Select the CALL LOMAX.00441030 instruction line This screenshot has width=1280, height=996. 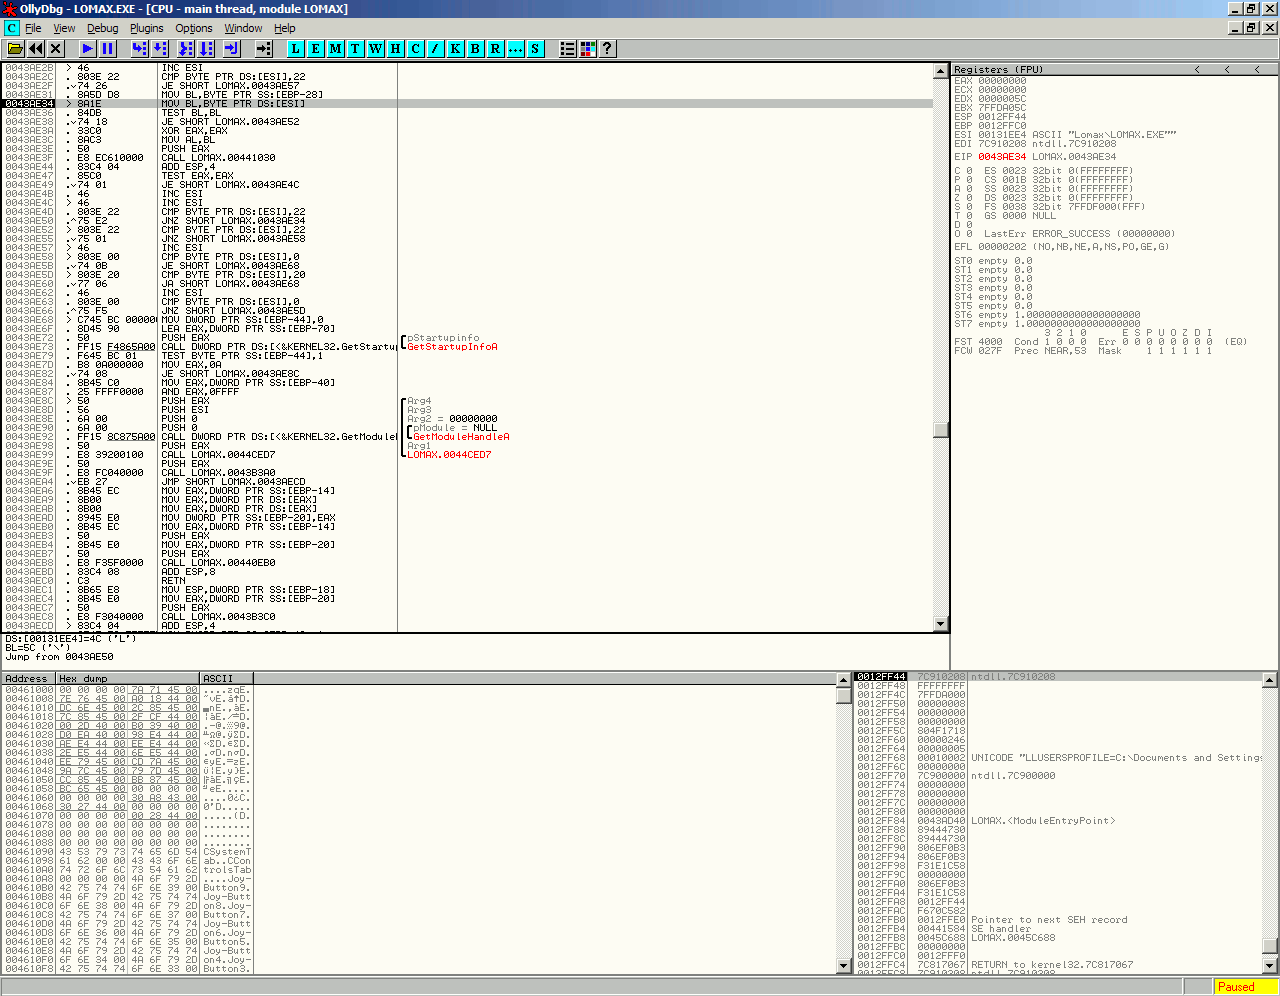468,158
